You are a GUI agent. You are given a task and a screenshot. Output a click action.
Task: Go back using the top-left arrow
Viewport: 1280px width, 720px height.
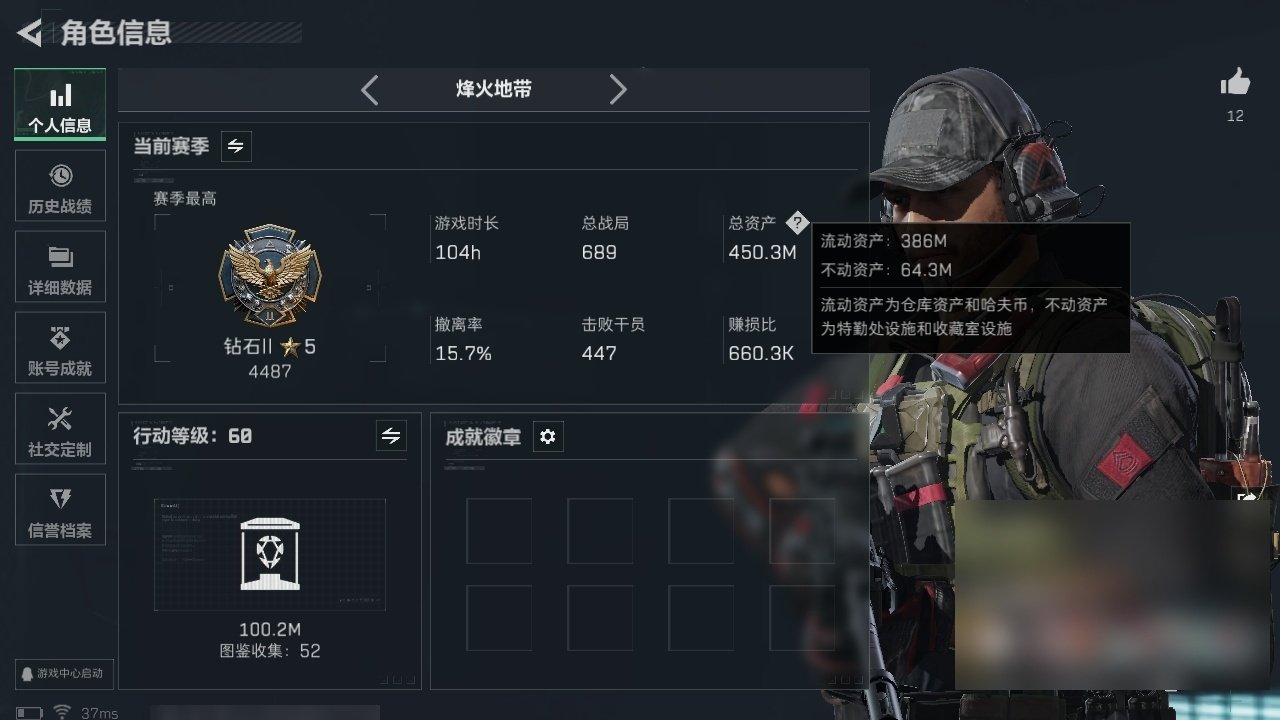click(30, 33)
